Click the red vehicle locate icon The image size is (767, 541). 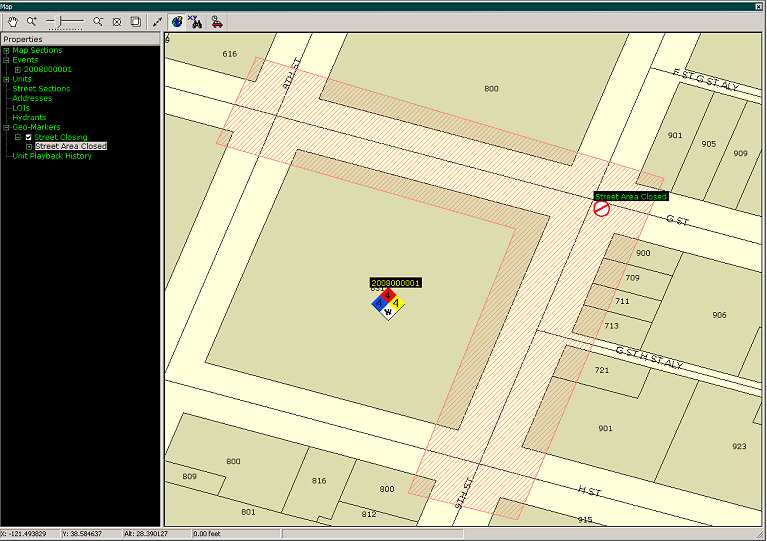pos(216,21)
